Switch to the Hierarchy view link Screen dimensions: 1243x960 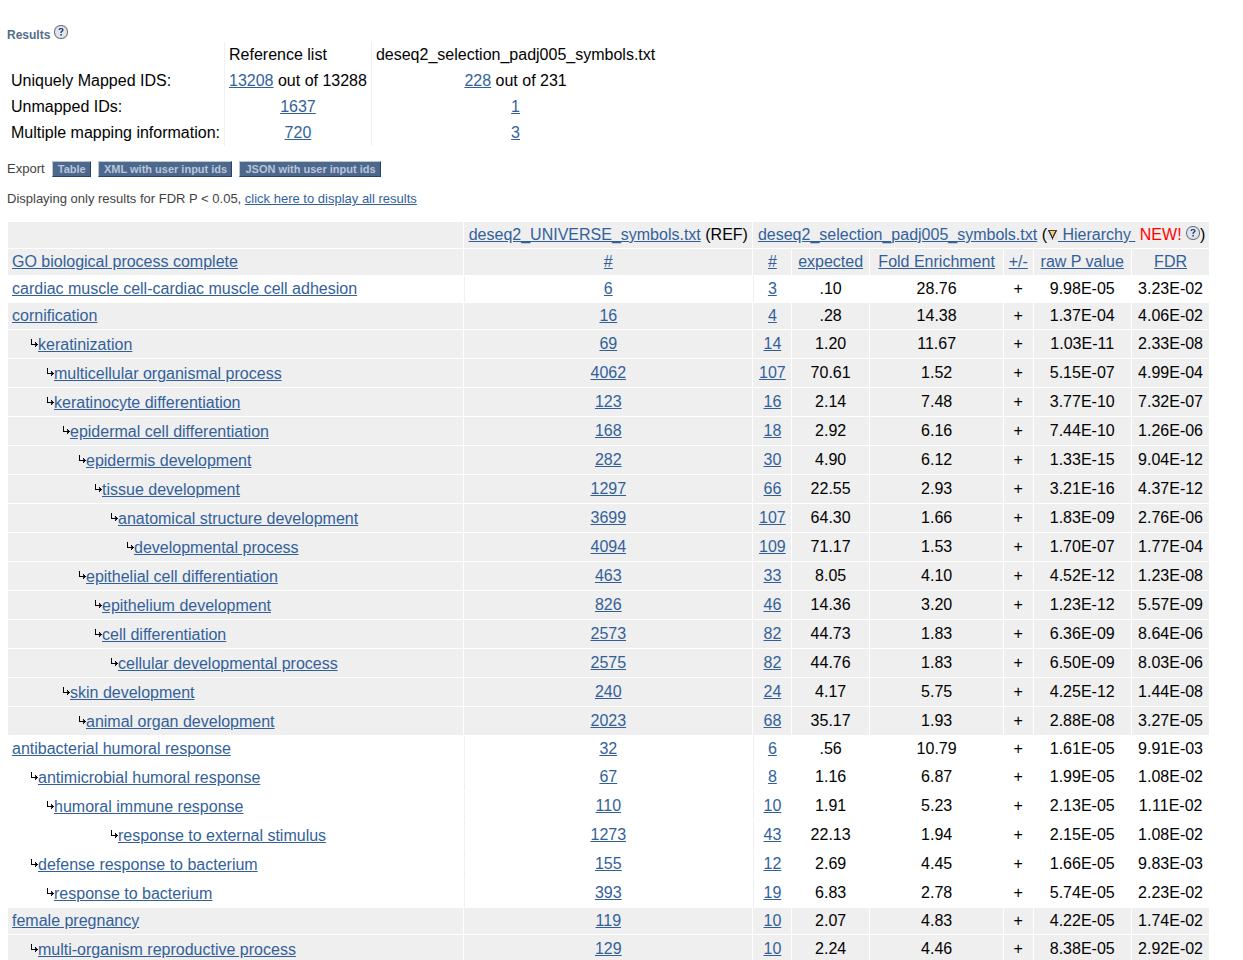coord(1094,234)
